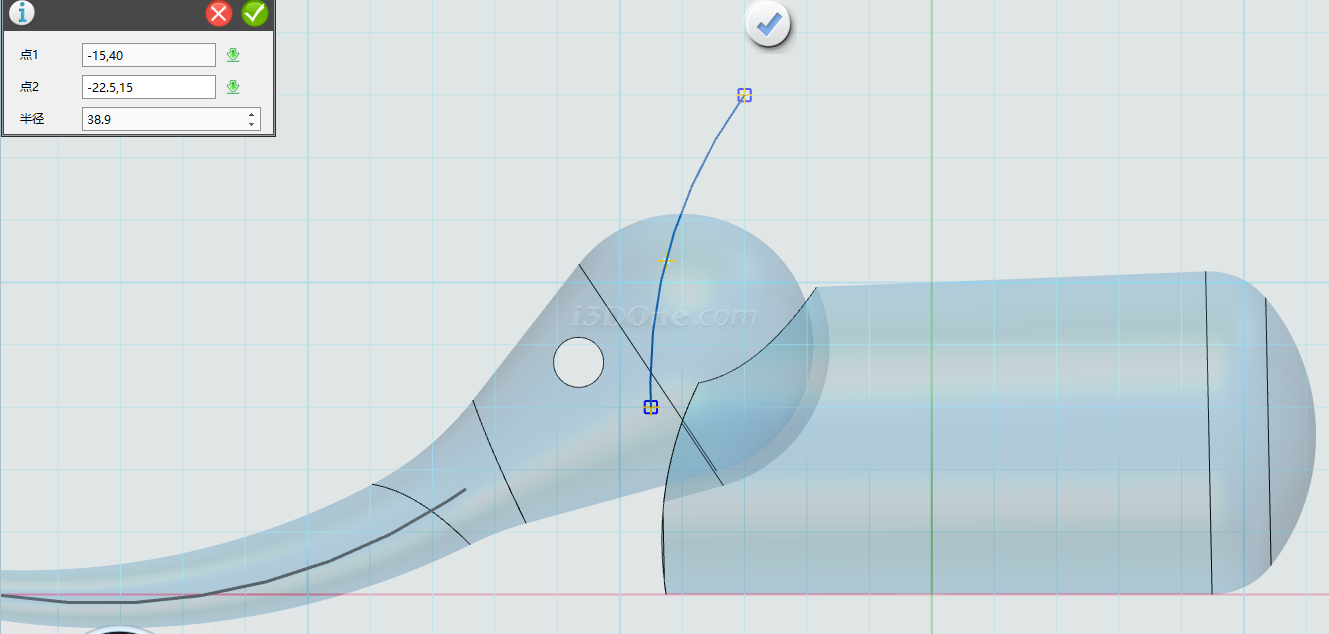Confirm the arc with the green checkmark
Screen dimensions: 1329x634
click(255, 13)
